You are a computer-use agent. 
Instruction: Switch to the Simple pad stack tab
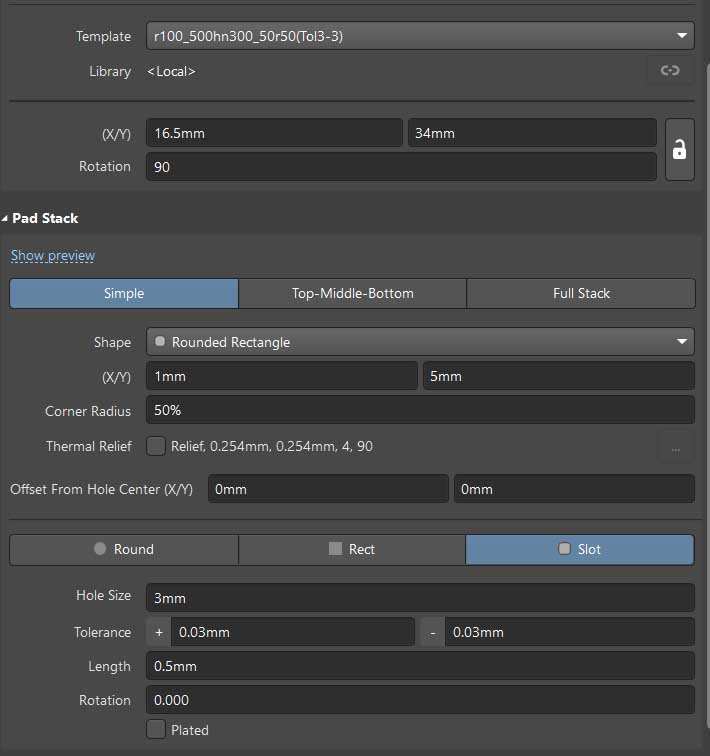coord(124,293)
